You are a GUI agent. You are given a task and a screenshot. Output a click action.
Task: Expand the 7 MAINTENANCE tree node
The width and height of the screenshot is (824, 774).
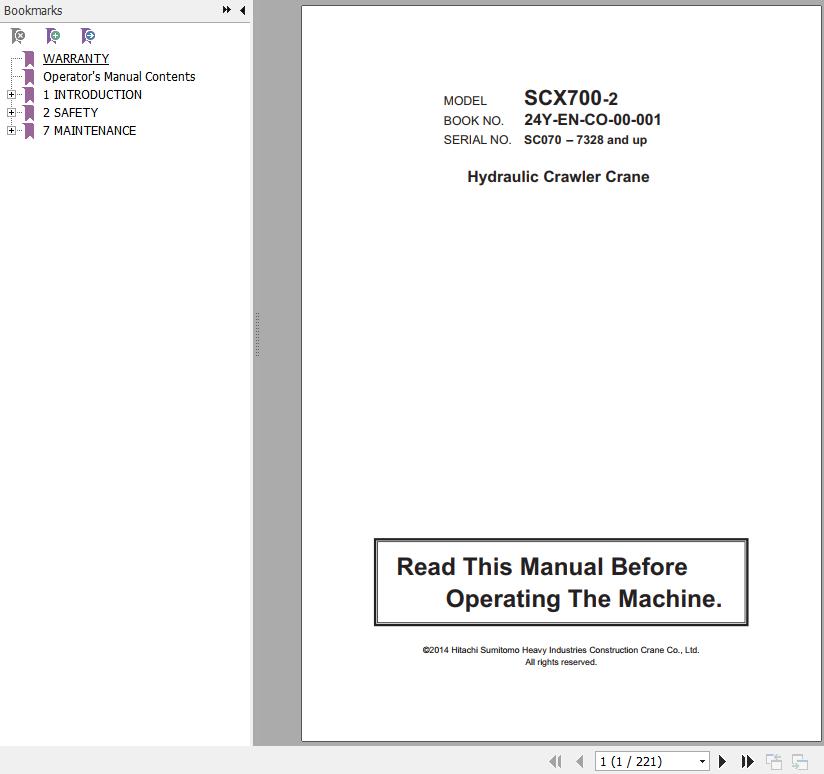(x=11, y=130)
